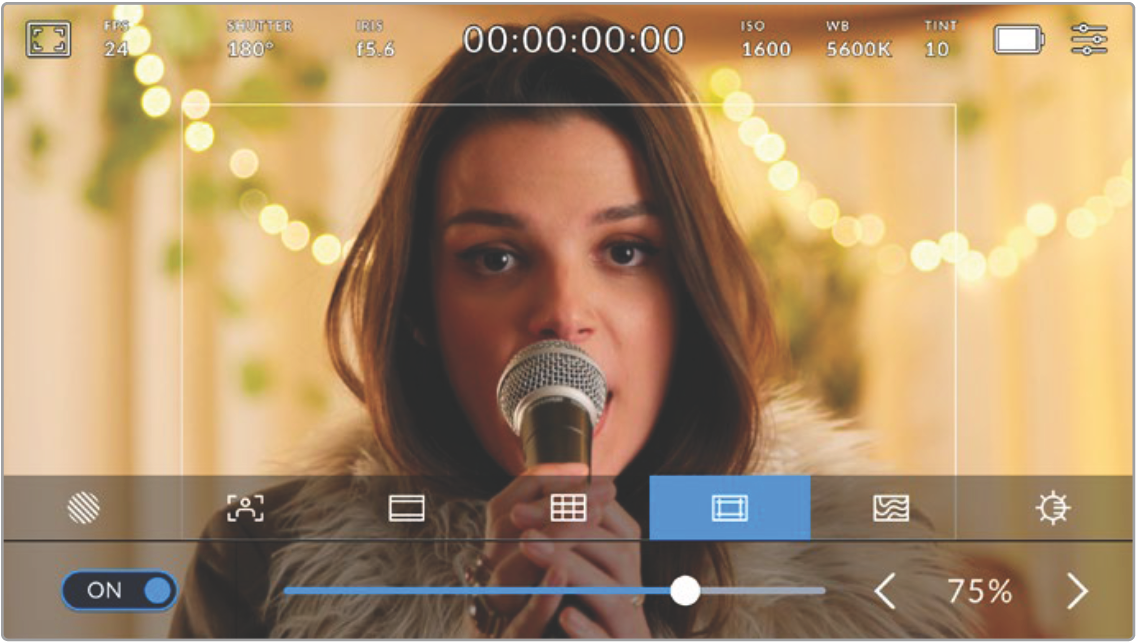Increase safe area with right arrow
Viewport: 1137px width, 643px height.
pos(1078,591)
